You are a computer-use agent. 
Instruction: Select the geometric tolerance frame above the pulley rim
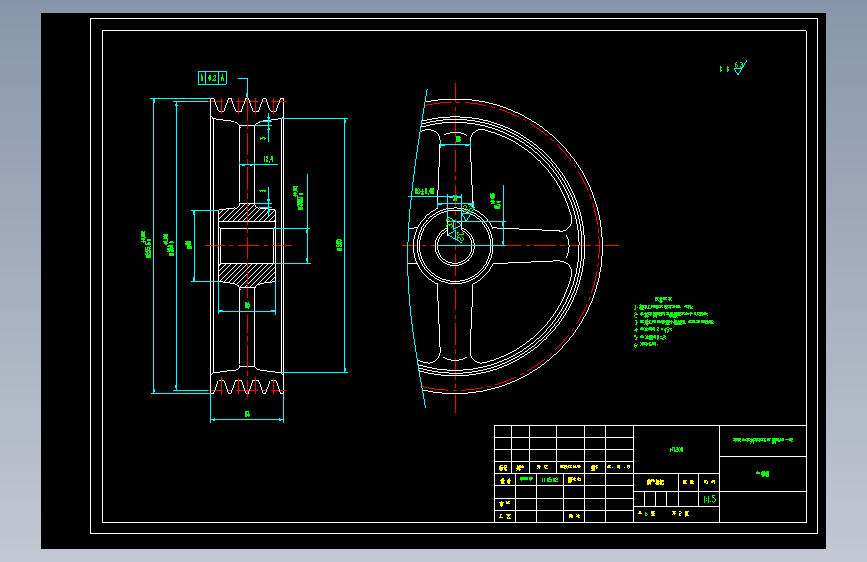point(212,78)
